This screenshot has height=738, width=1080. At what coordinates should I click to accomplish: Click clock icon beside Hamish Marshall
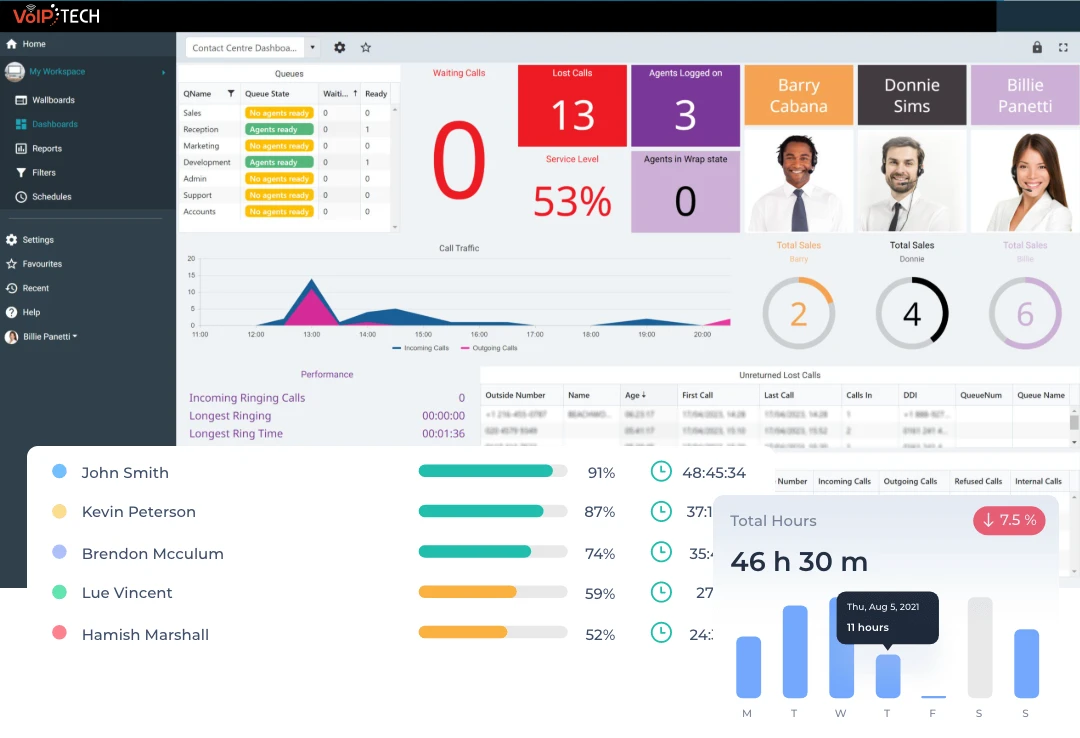(x=661, y=633)
